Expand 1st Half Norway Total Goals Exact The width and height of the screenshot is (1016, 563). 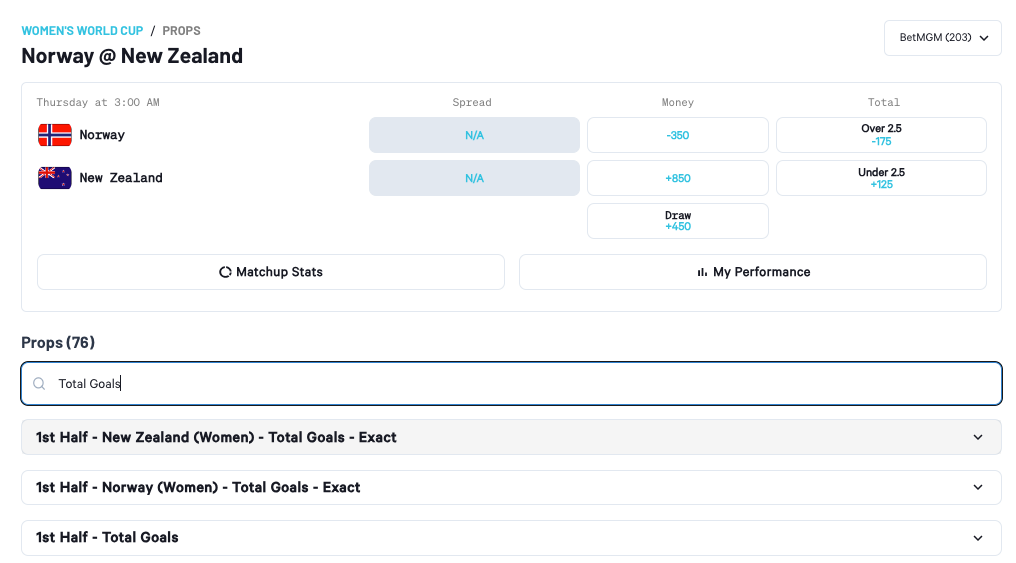tap(510, 487)
